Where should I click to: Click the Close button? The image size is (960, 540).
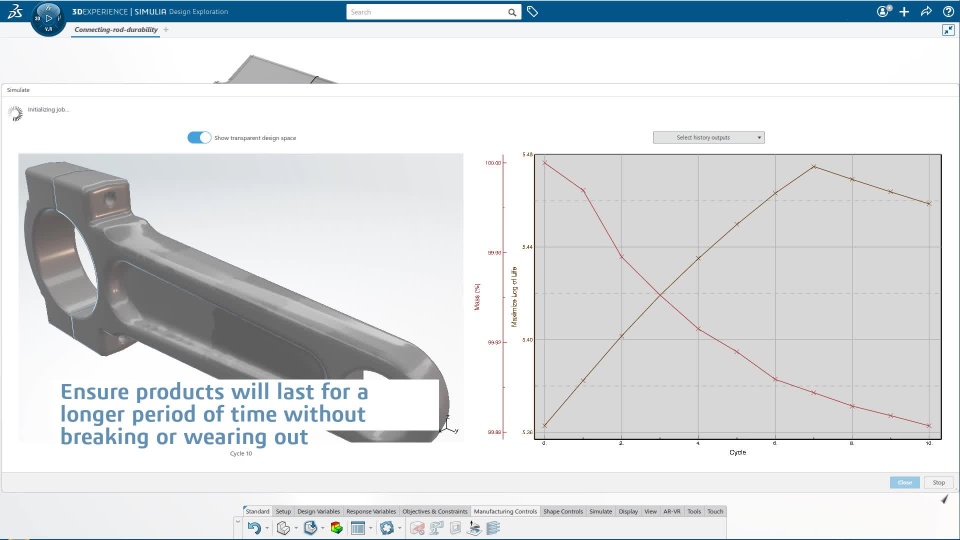pos(904,482)
